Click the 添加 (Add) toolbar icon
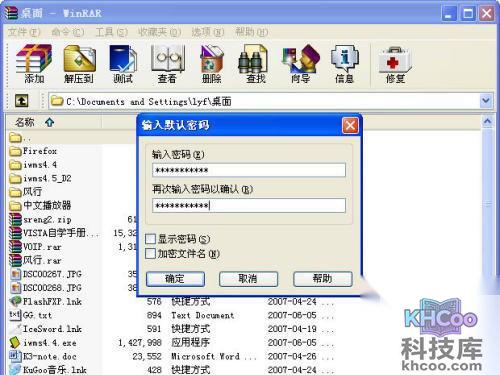The image size is (500, 375). tap(34, 63)
